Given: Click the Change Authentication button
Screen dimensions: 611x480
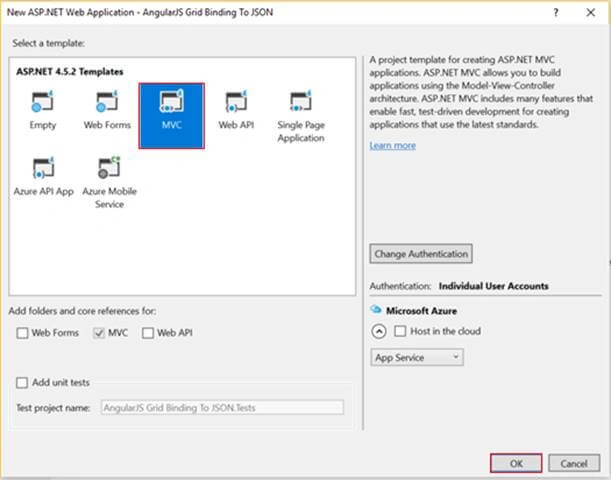Looking at the screenshot, I should 421,254.
